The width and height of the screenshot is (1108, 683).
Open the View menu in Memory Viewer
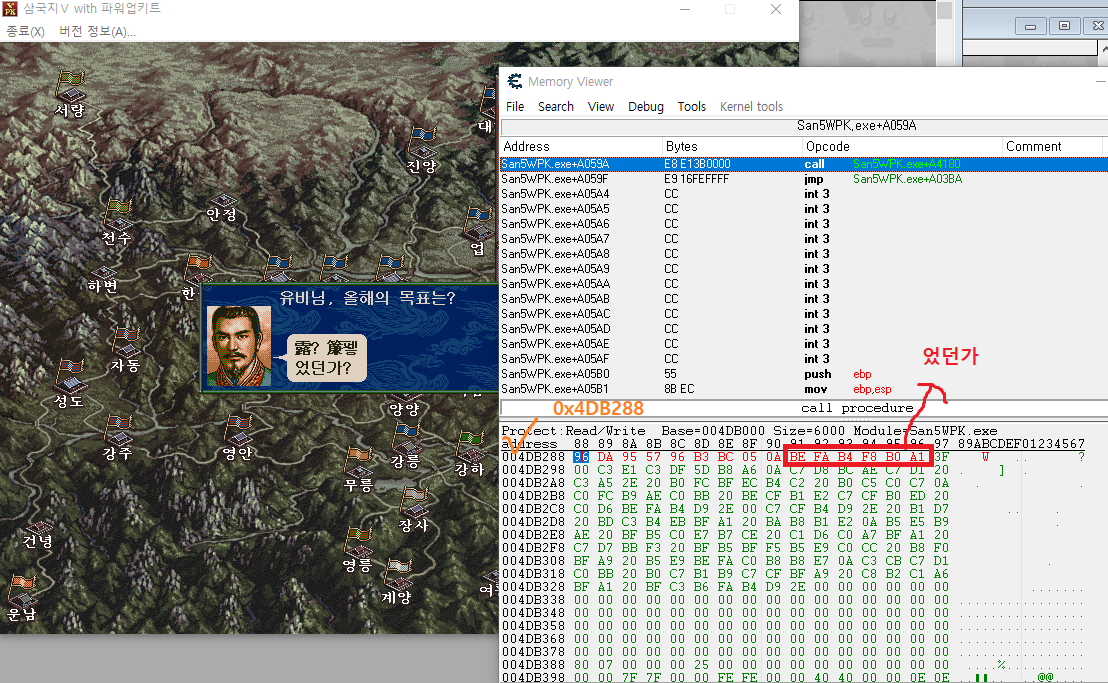coord(601,107)
